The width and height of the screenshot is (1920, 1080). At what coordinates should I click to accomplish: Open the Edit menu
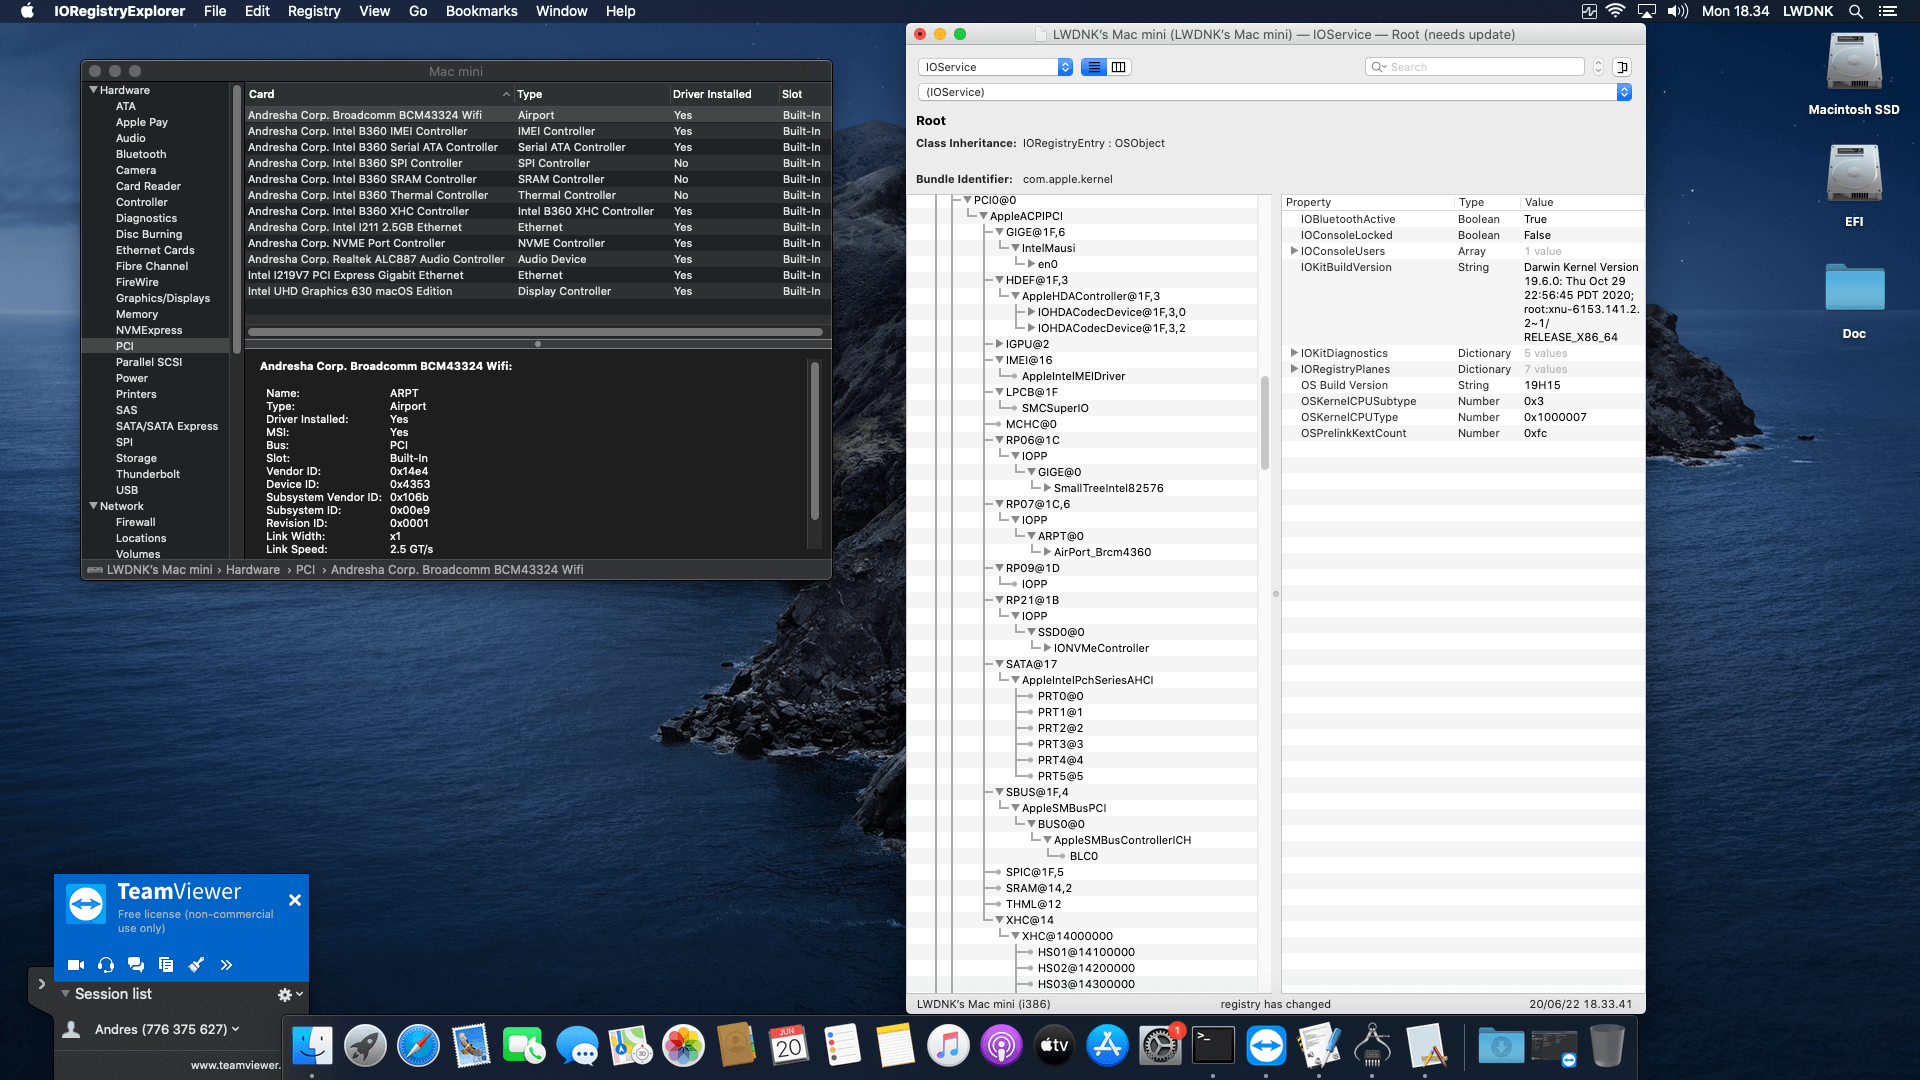tap(257, 11)
